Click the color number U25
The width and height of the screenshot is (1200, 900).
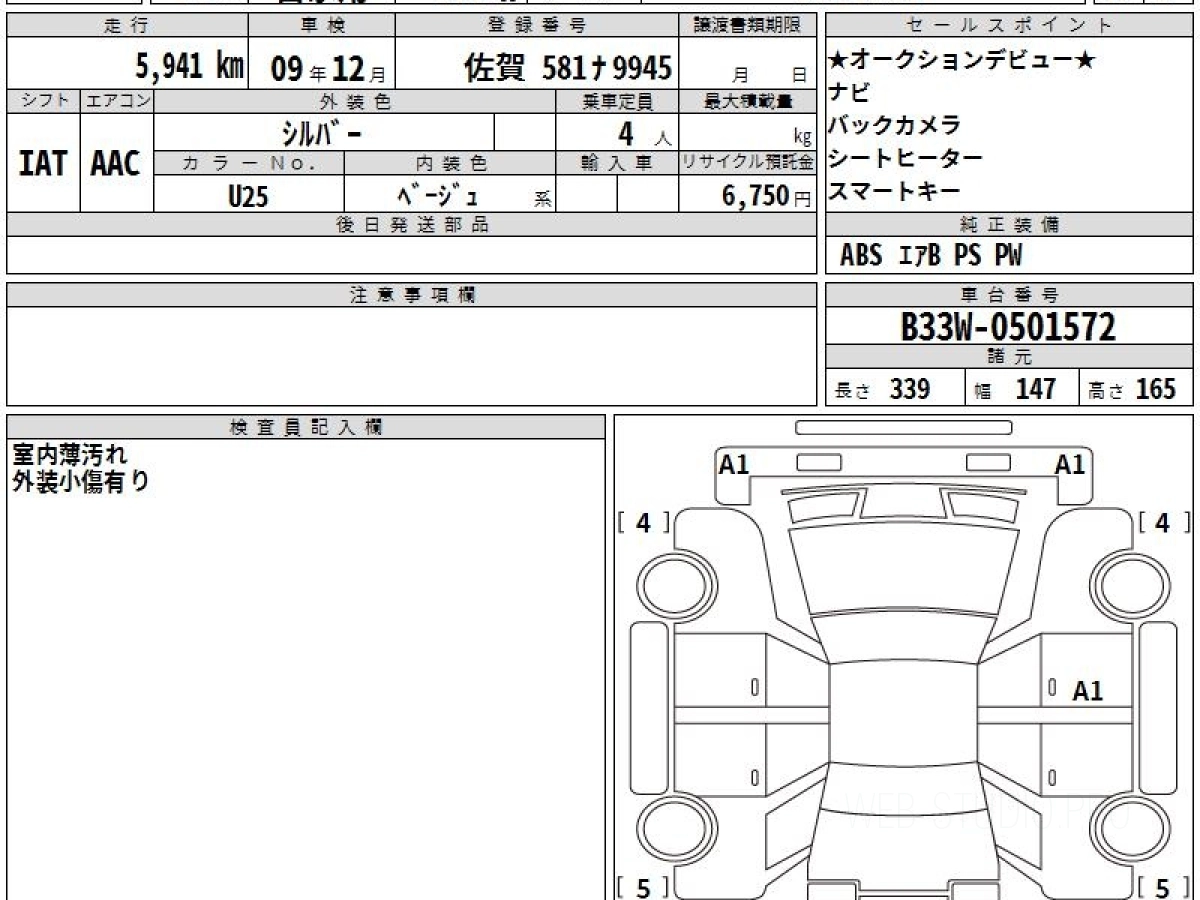pyautogui.click(x=248, y=196)
